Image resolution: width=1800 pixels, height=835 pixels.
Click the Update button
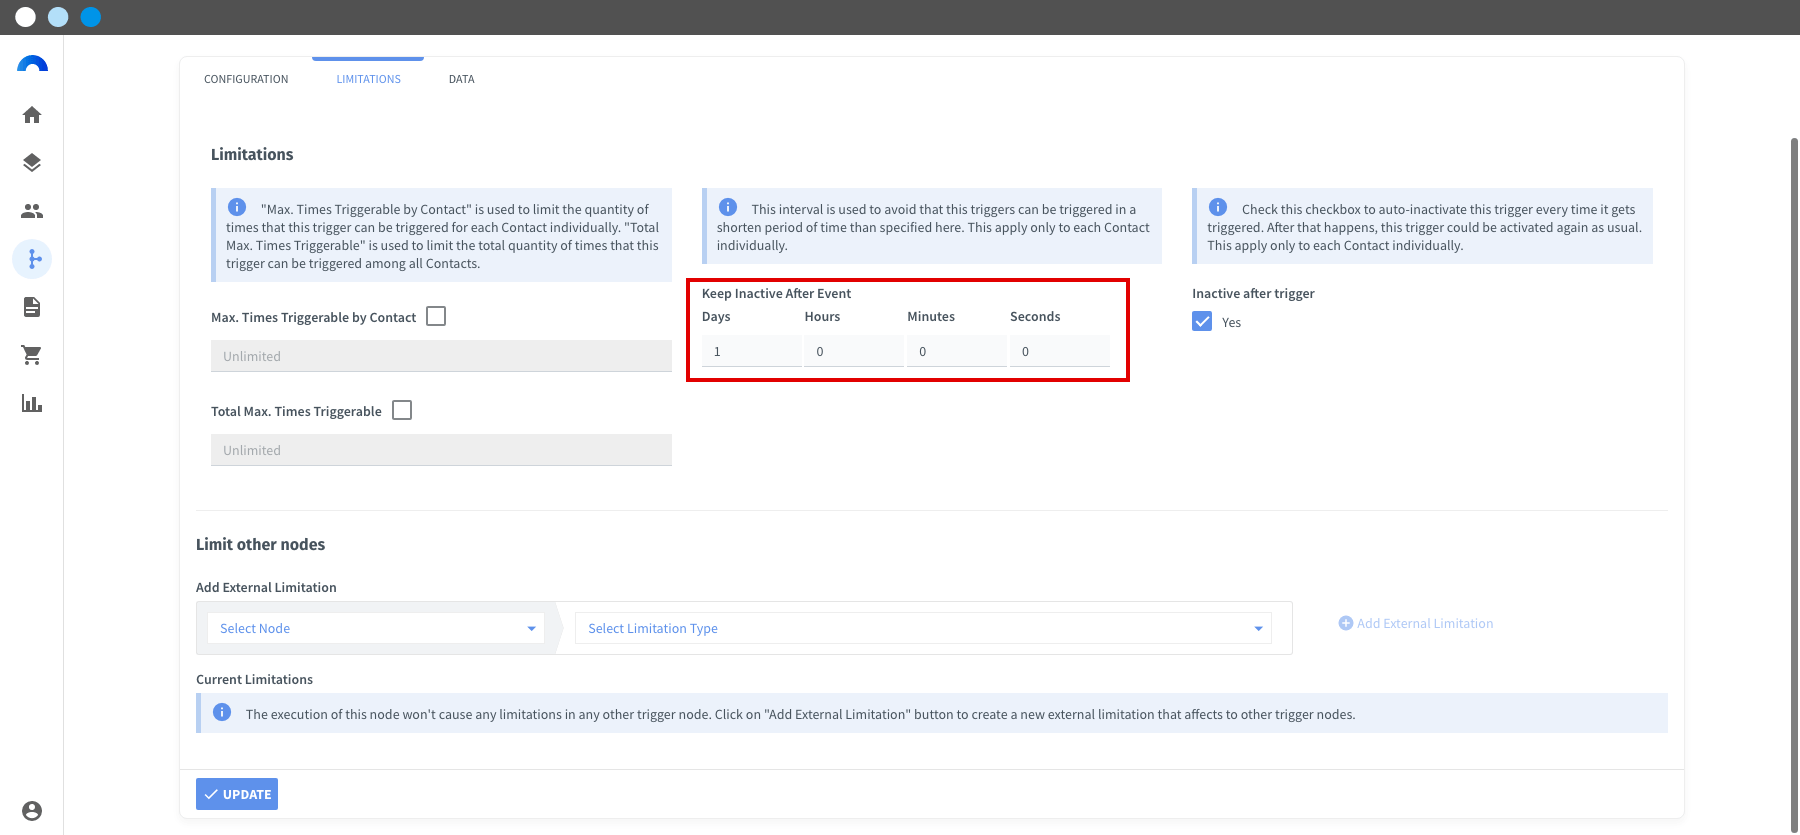point(237,794)
